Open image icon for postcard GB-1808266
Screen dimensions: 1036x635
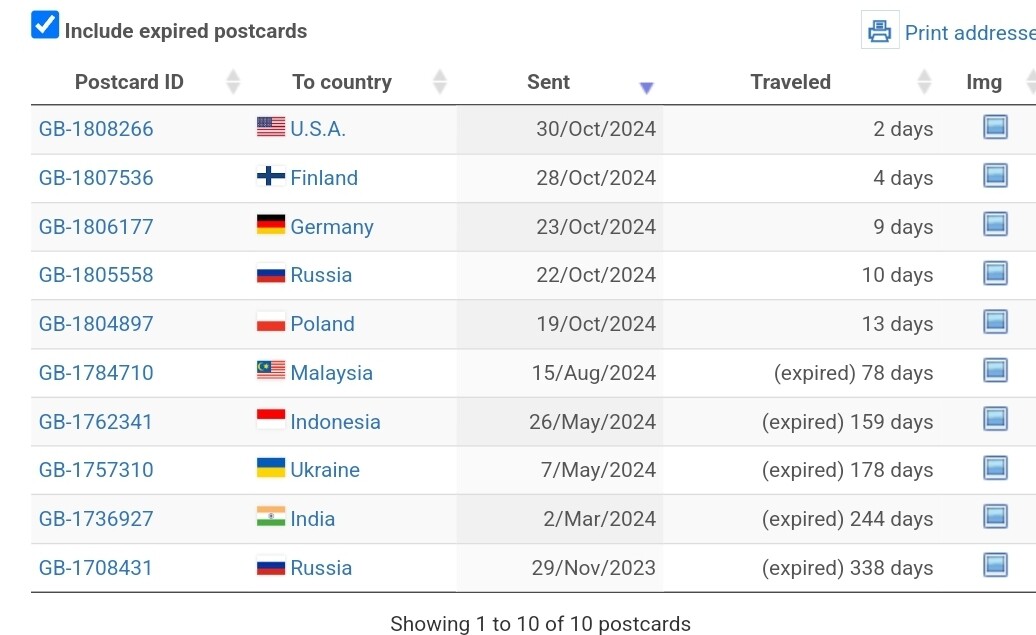[995, 127]
